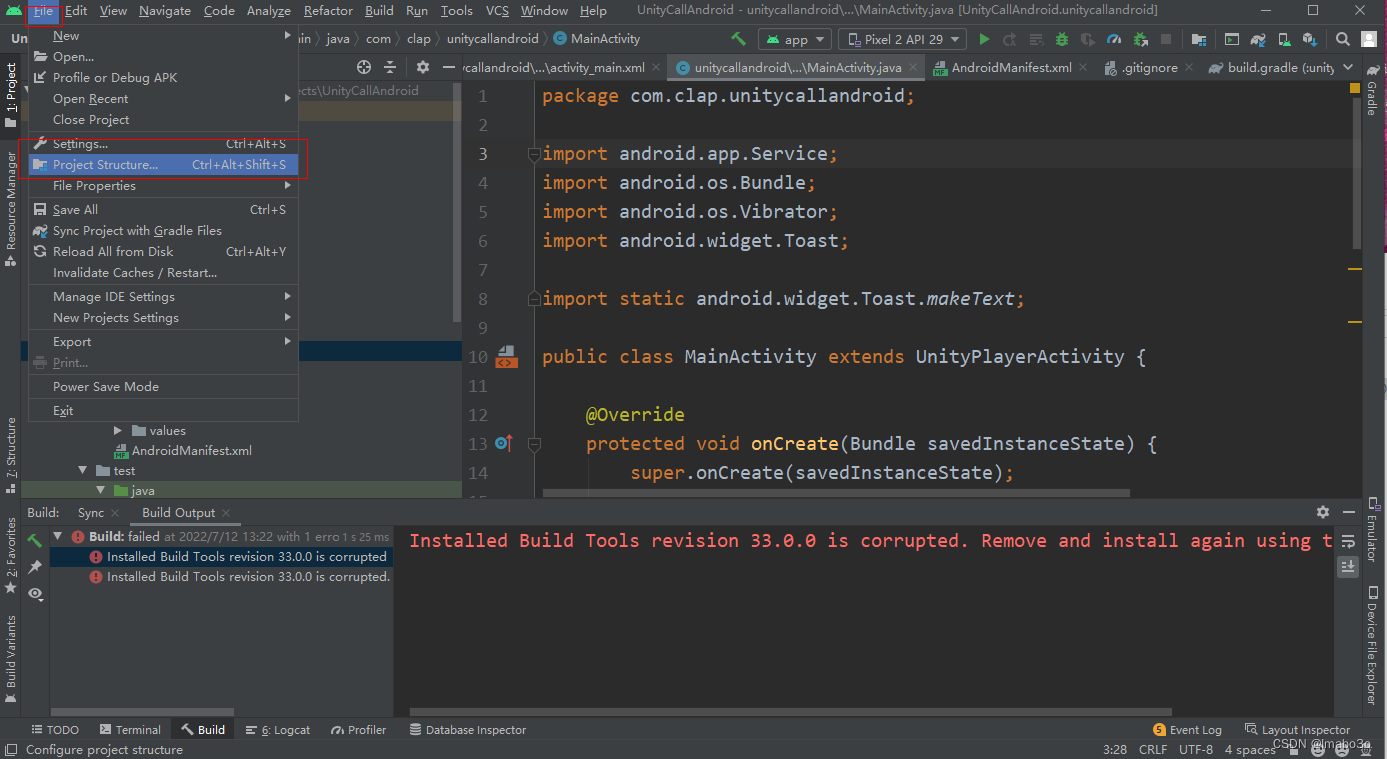Viewport: 1387px width, 759px height.
Task: Toggle the 1: Project side panel
Action: 11,95
